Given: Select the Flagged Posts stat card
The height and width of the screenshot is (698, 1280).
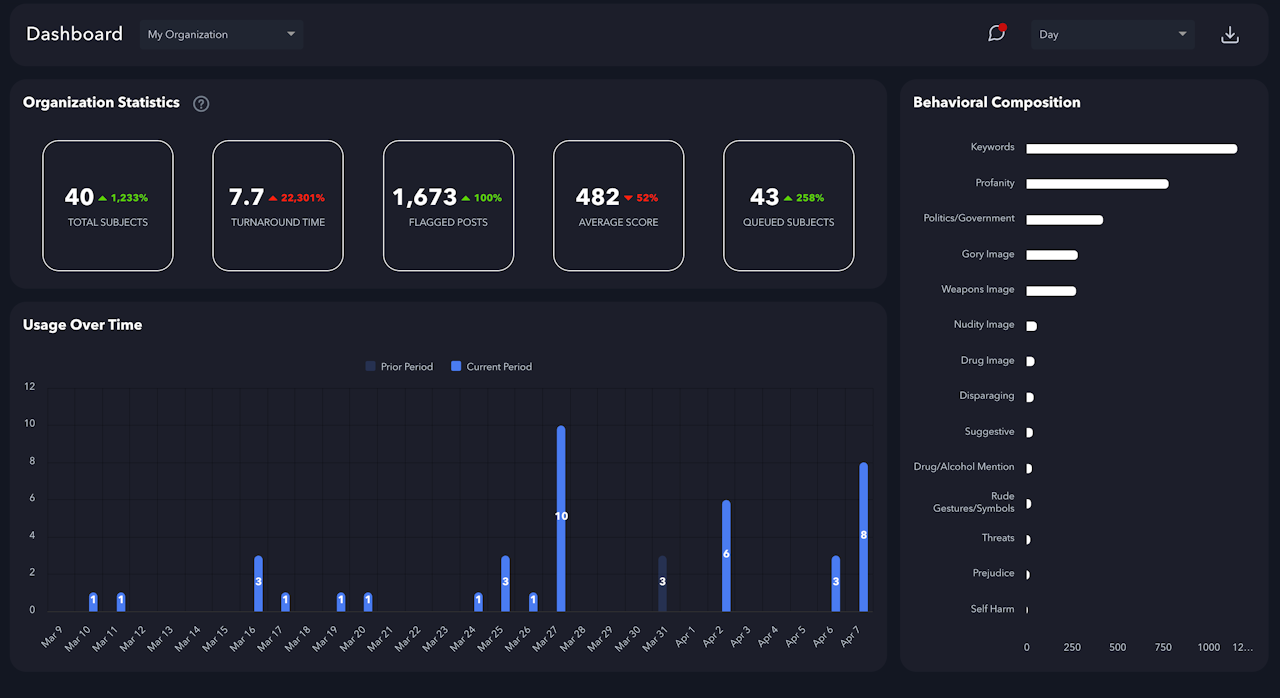Looking at the screenshot, I should 448,205.
